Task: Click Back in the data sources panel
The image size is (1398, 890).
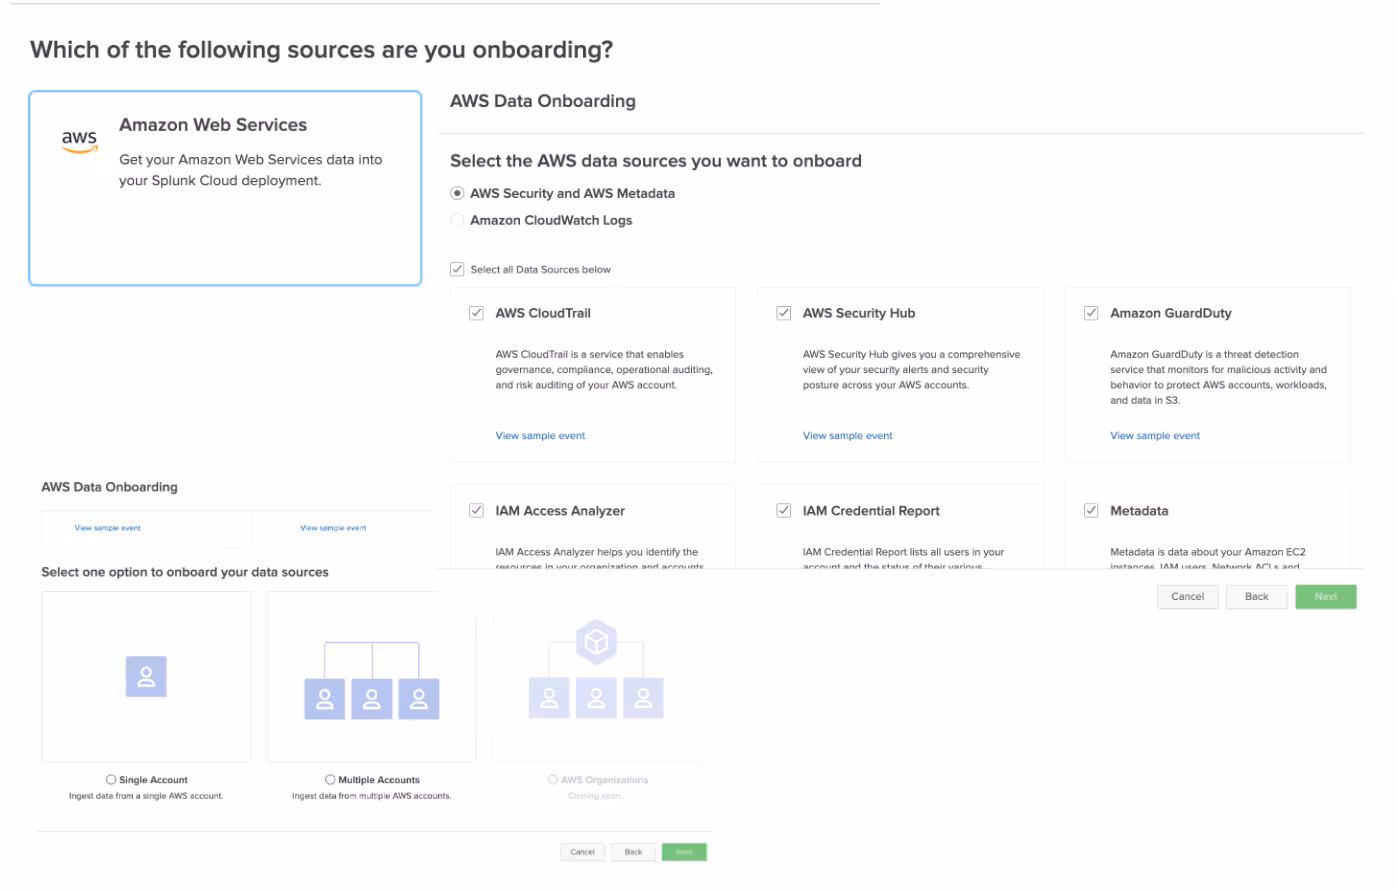Action: (1256, 597)
